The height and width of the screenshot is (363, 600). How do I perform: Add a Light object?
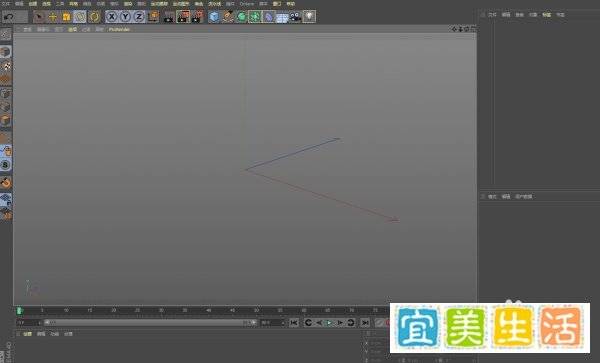[309, 16]
